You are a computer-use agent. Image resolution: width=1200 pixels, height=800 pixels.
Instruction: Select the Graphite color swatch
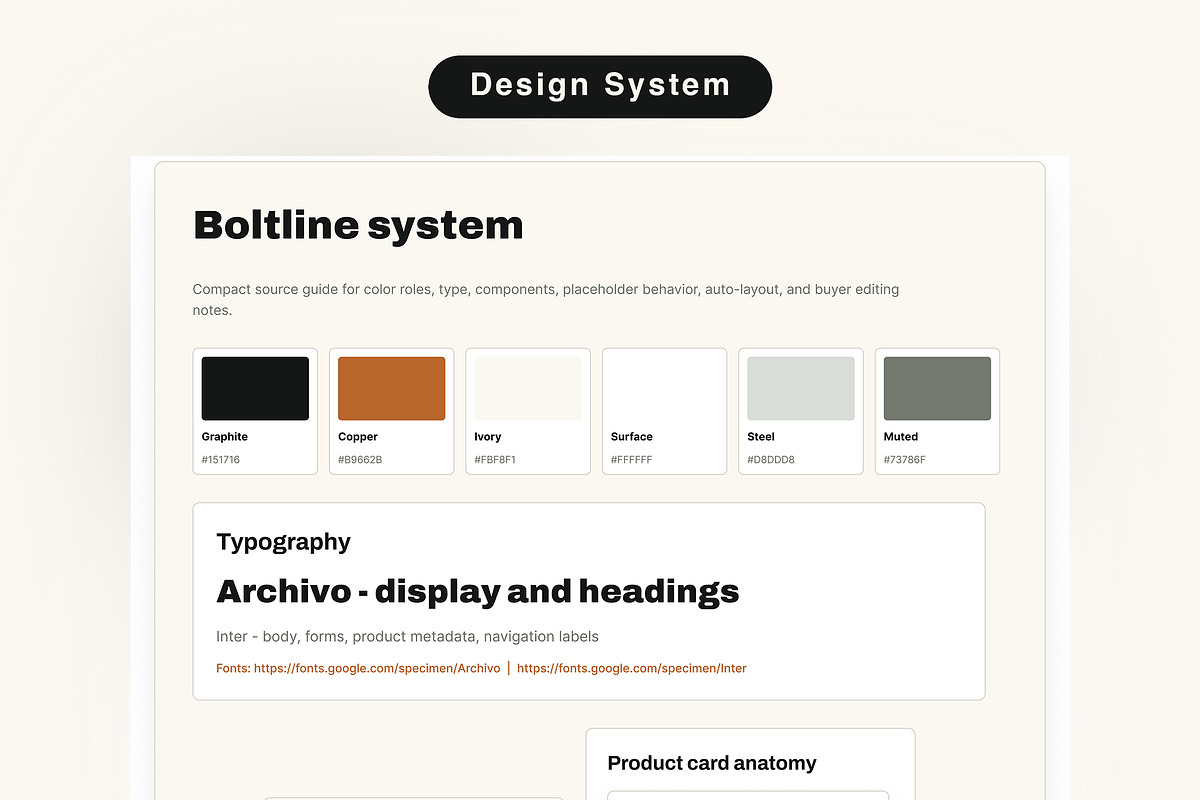(x=255, y=388)
